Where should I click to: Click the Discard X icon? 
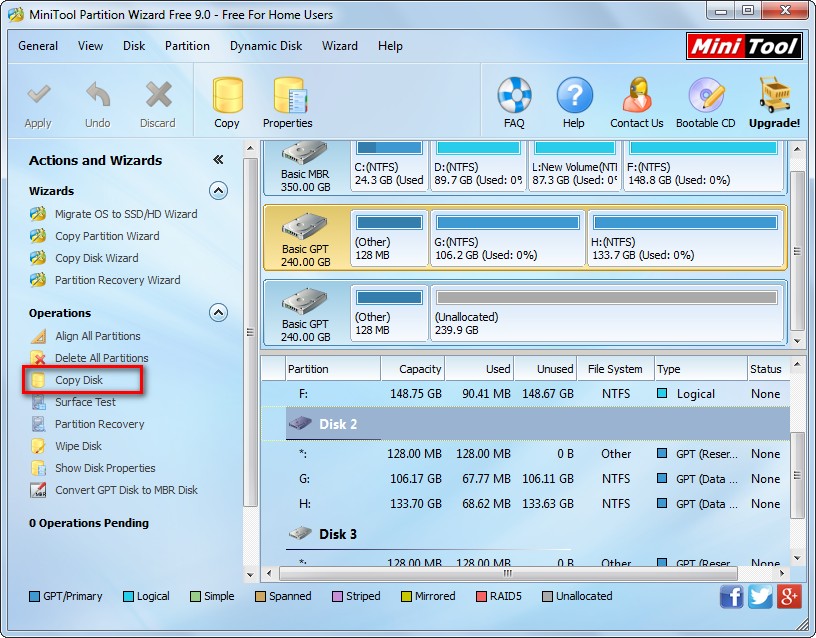pos(158,95)
